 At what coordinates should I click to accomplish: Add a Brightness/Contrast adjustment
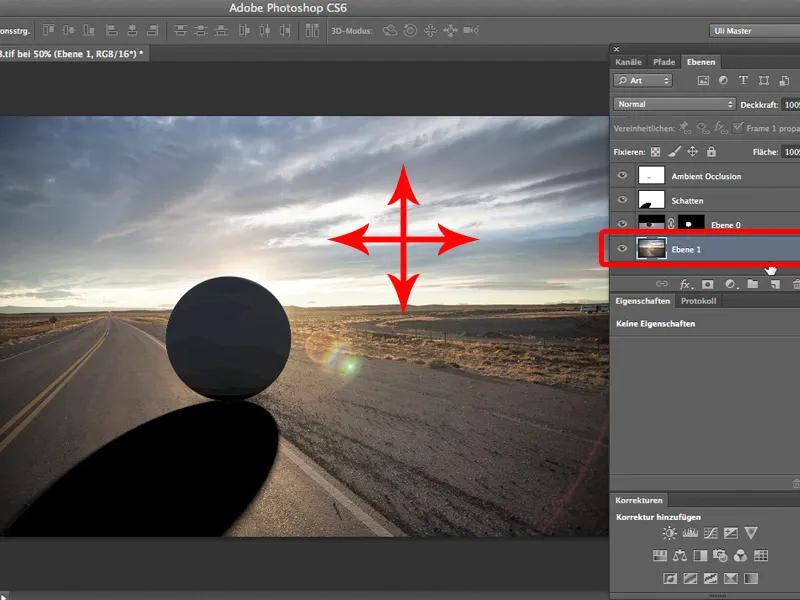tap(669, 533)
